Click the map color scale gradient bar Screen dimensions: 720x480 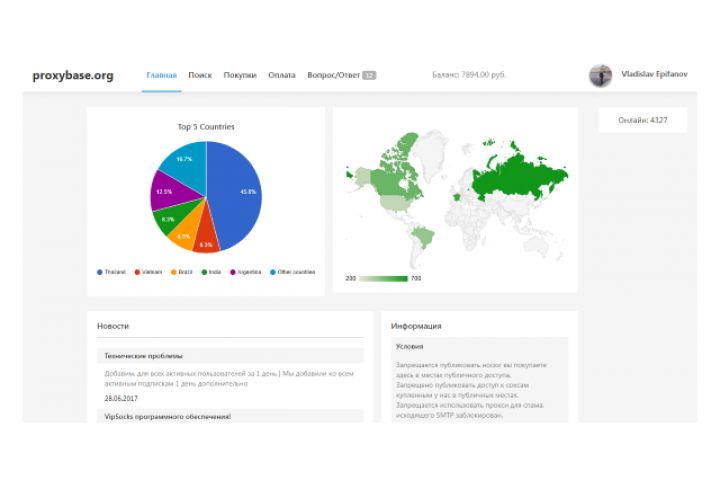coord(383,278)
